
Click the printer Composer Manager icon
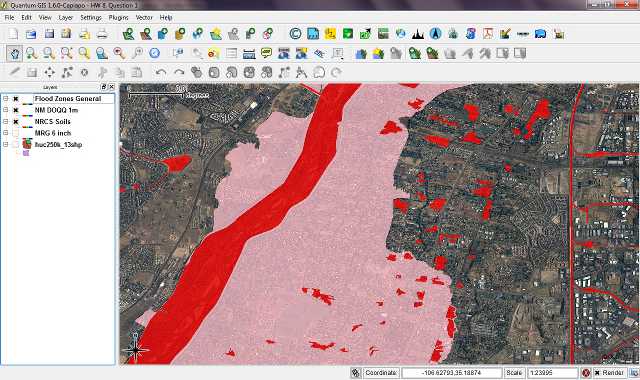tap(102, 34)
